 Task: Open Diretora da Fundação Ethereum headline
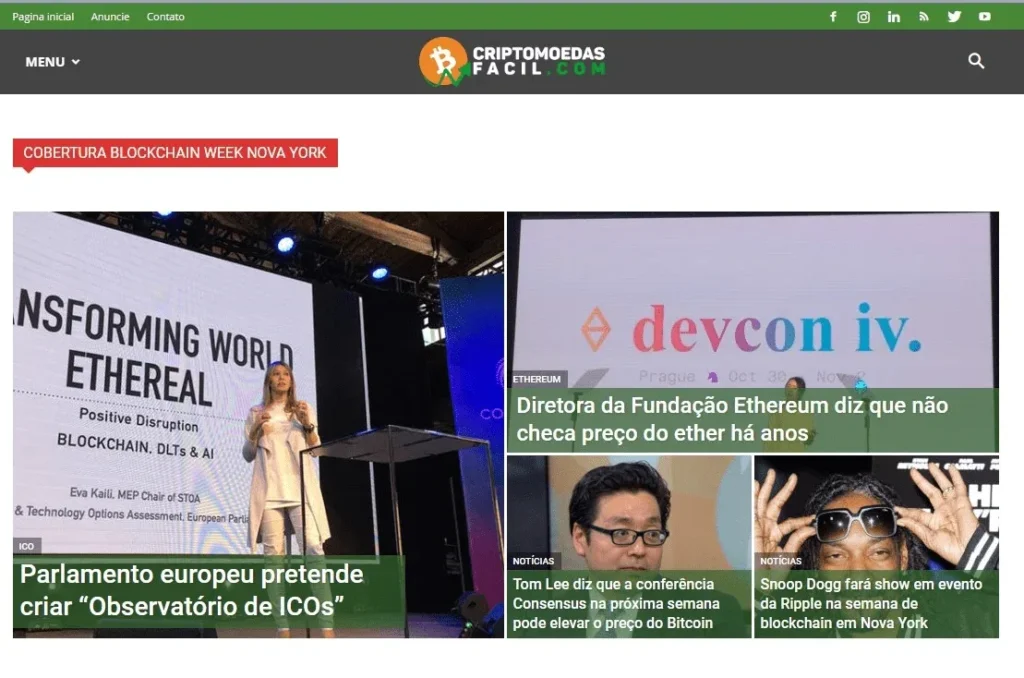click(x=731, y=419)
